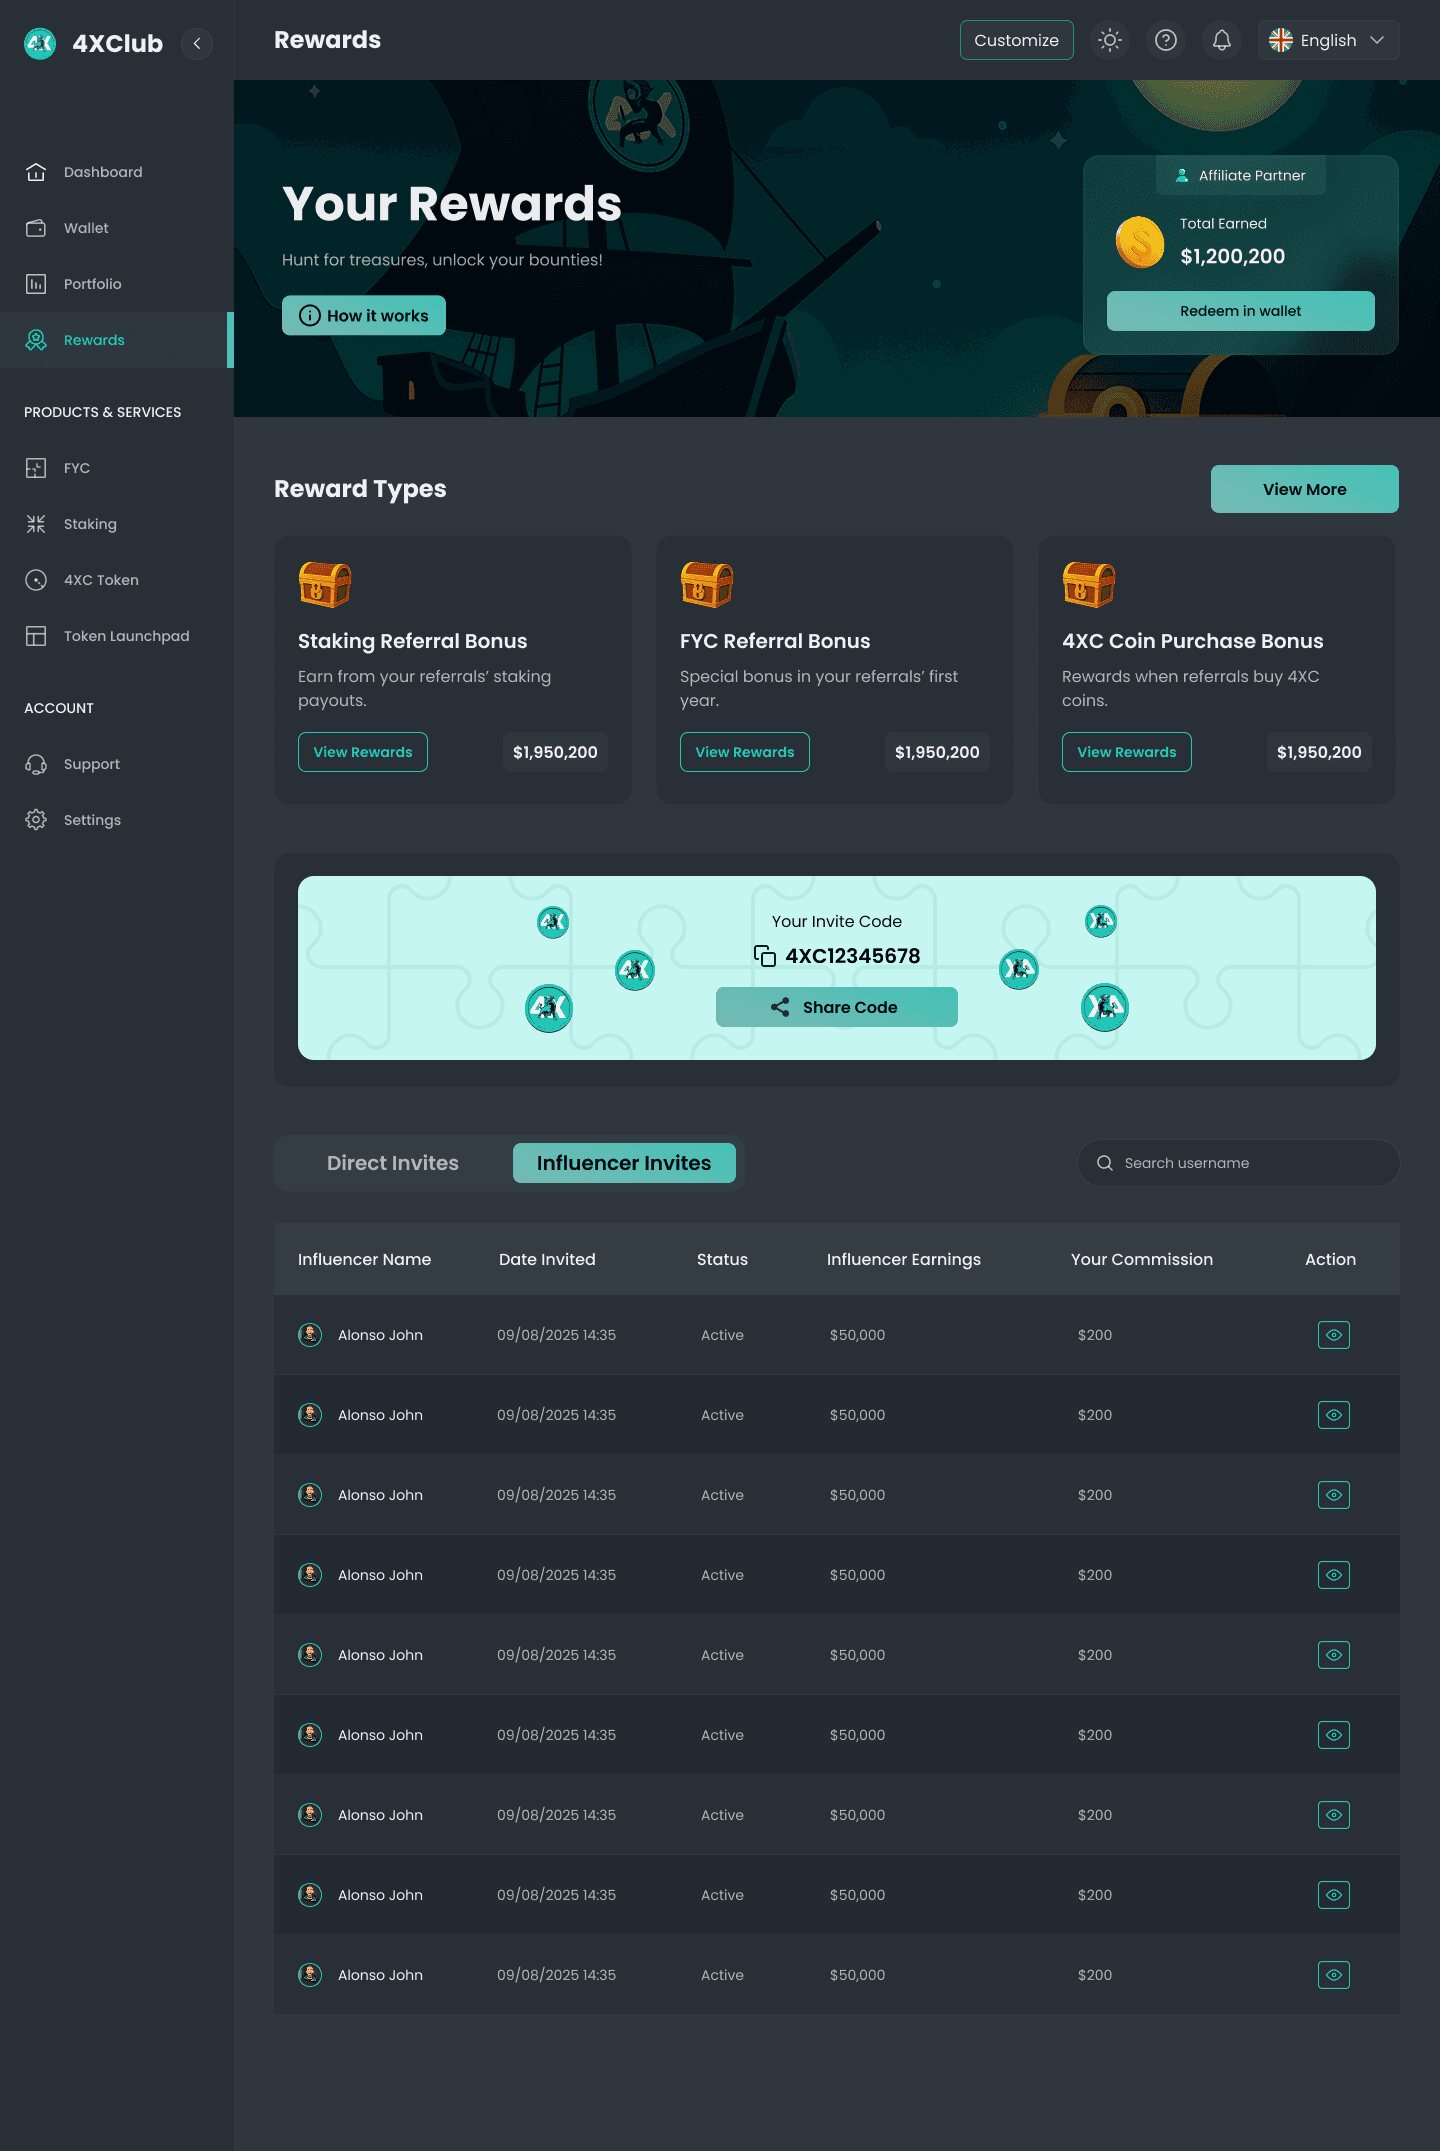The image size is (1440, 2151).
Task: Click Redeem in wallet button
Action: (x=1240, y=311)
